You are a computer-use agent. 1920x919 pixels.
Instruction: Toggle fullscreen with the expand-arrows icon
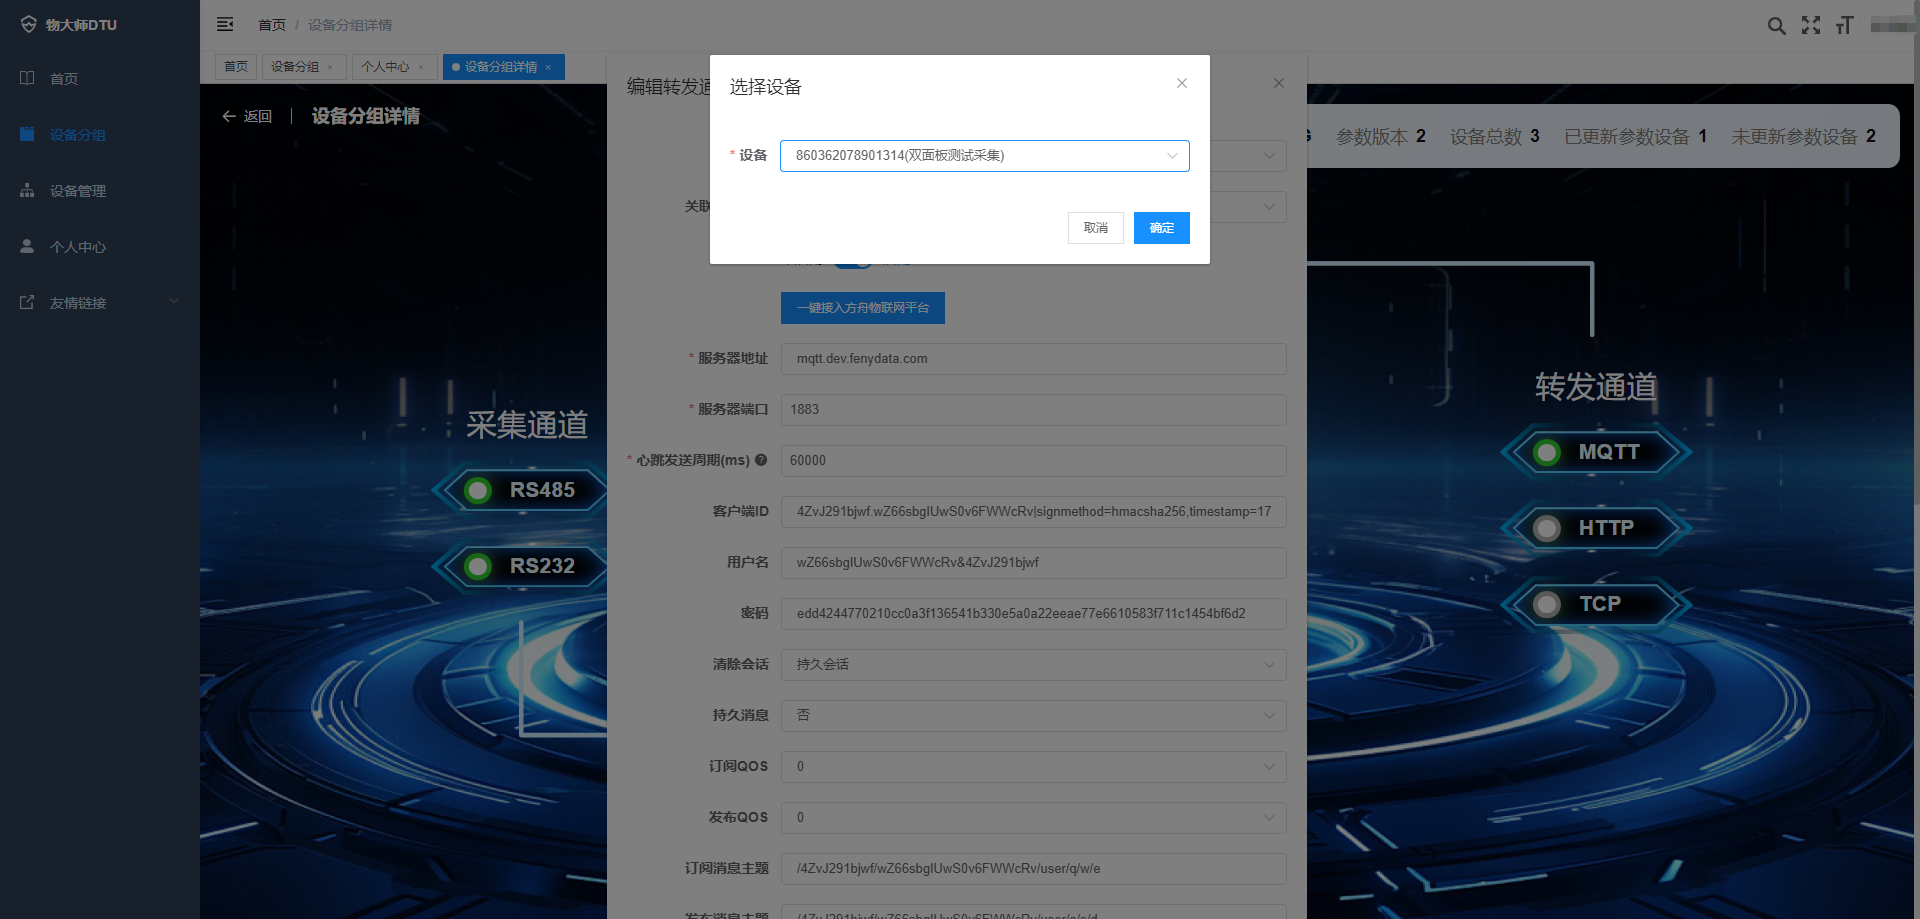pos(1811,26)
